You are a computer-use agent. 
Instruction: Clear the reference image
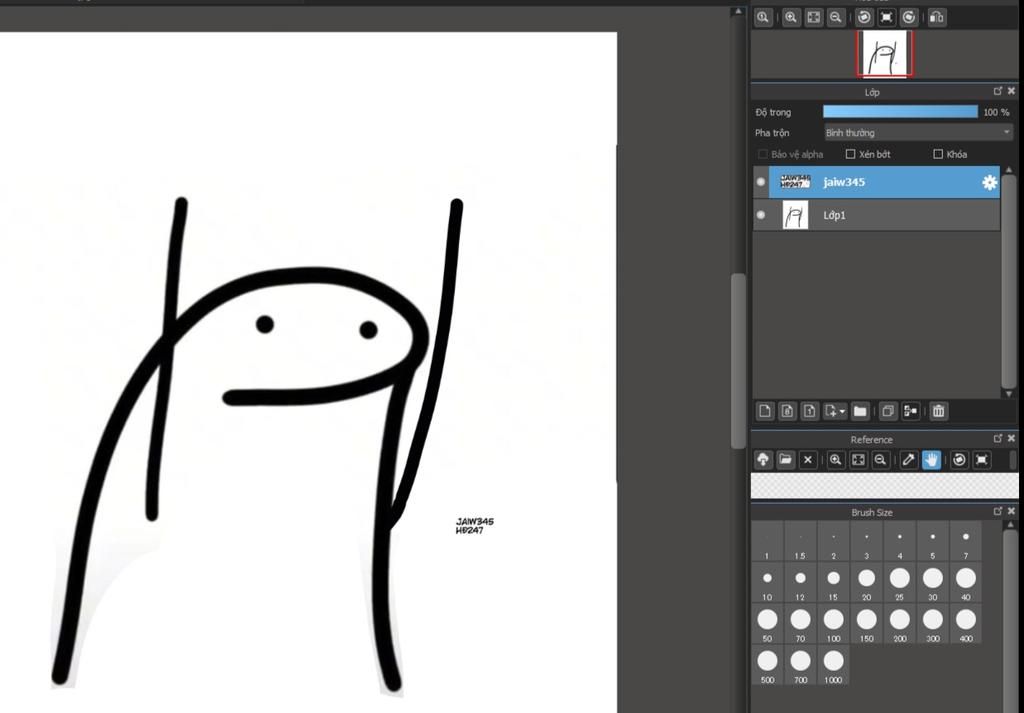[x=808, y=460]
